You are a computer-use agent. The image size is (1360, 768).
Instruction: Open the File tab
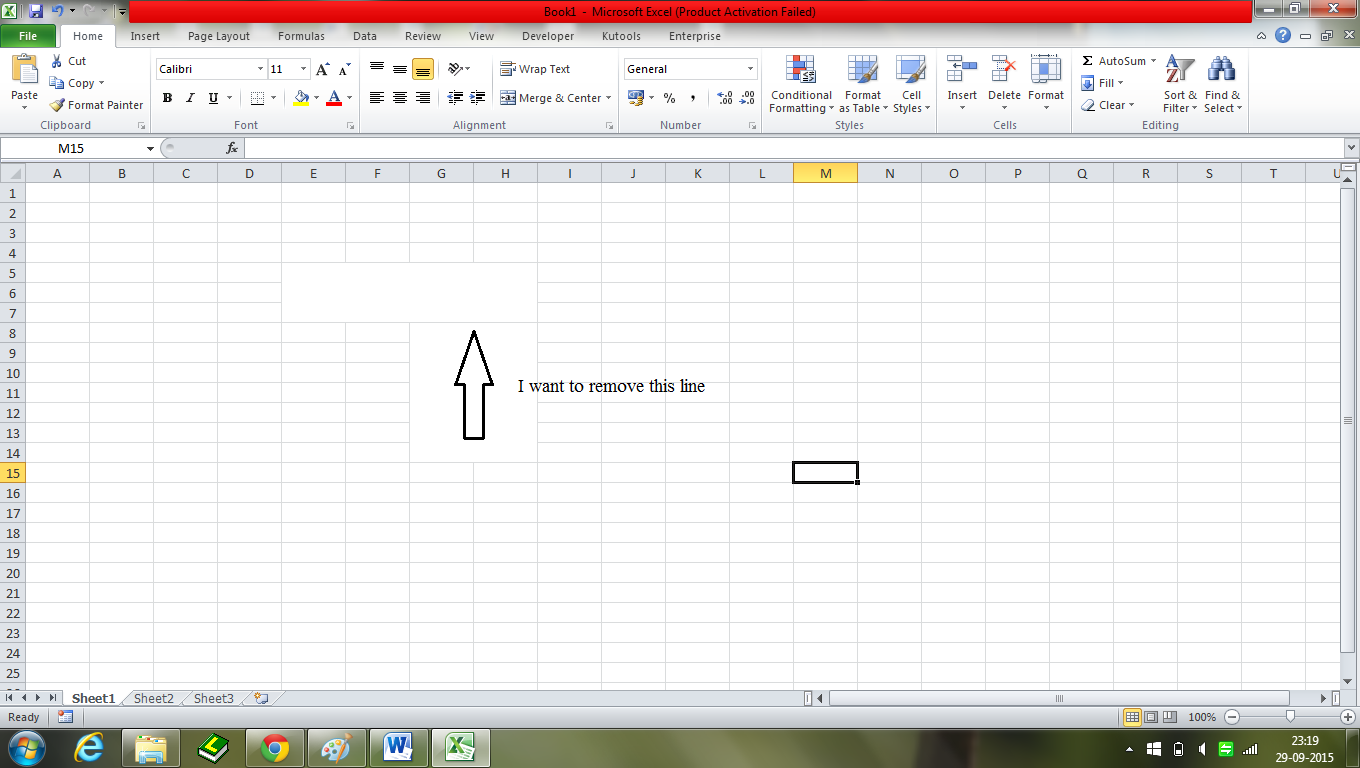(x=28, y=36)
